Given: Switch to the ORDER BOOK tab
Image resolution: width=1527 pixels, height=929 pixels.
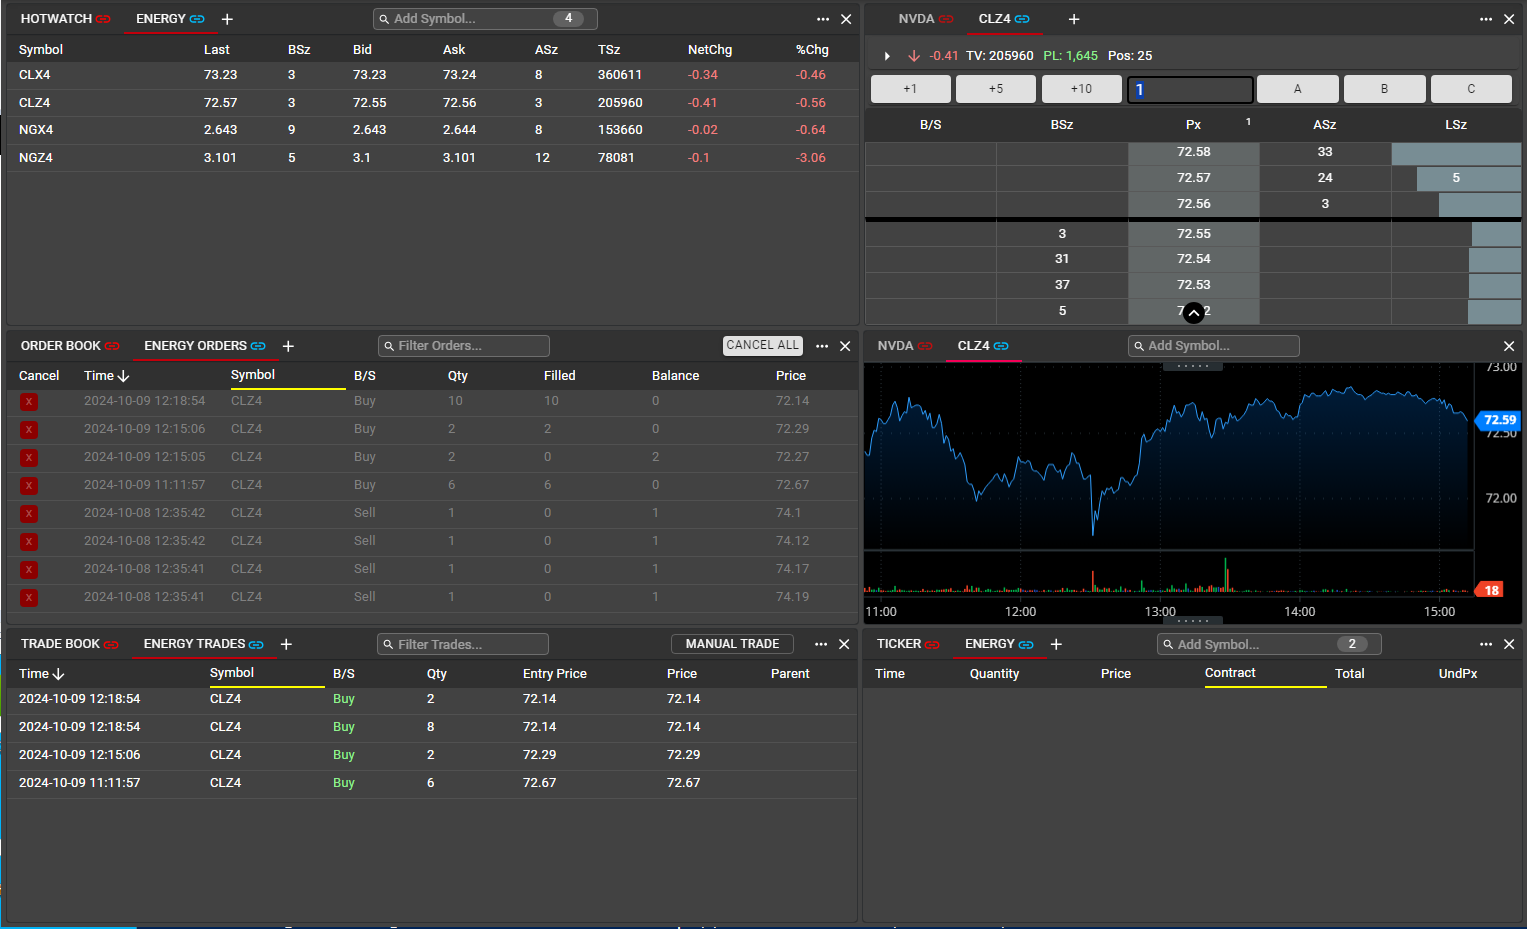Looking at the screenshot, I should pos(60,346).
